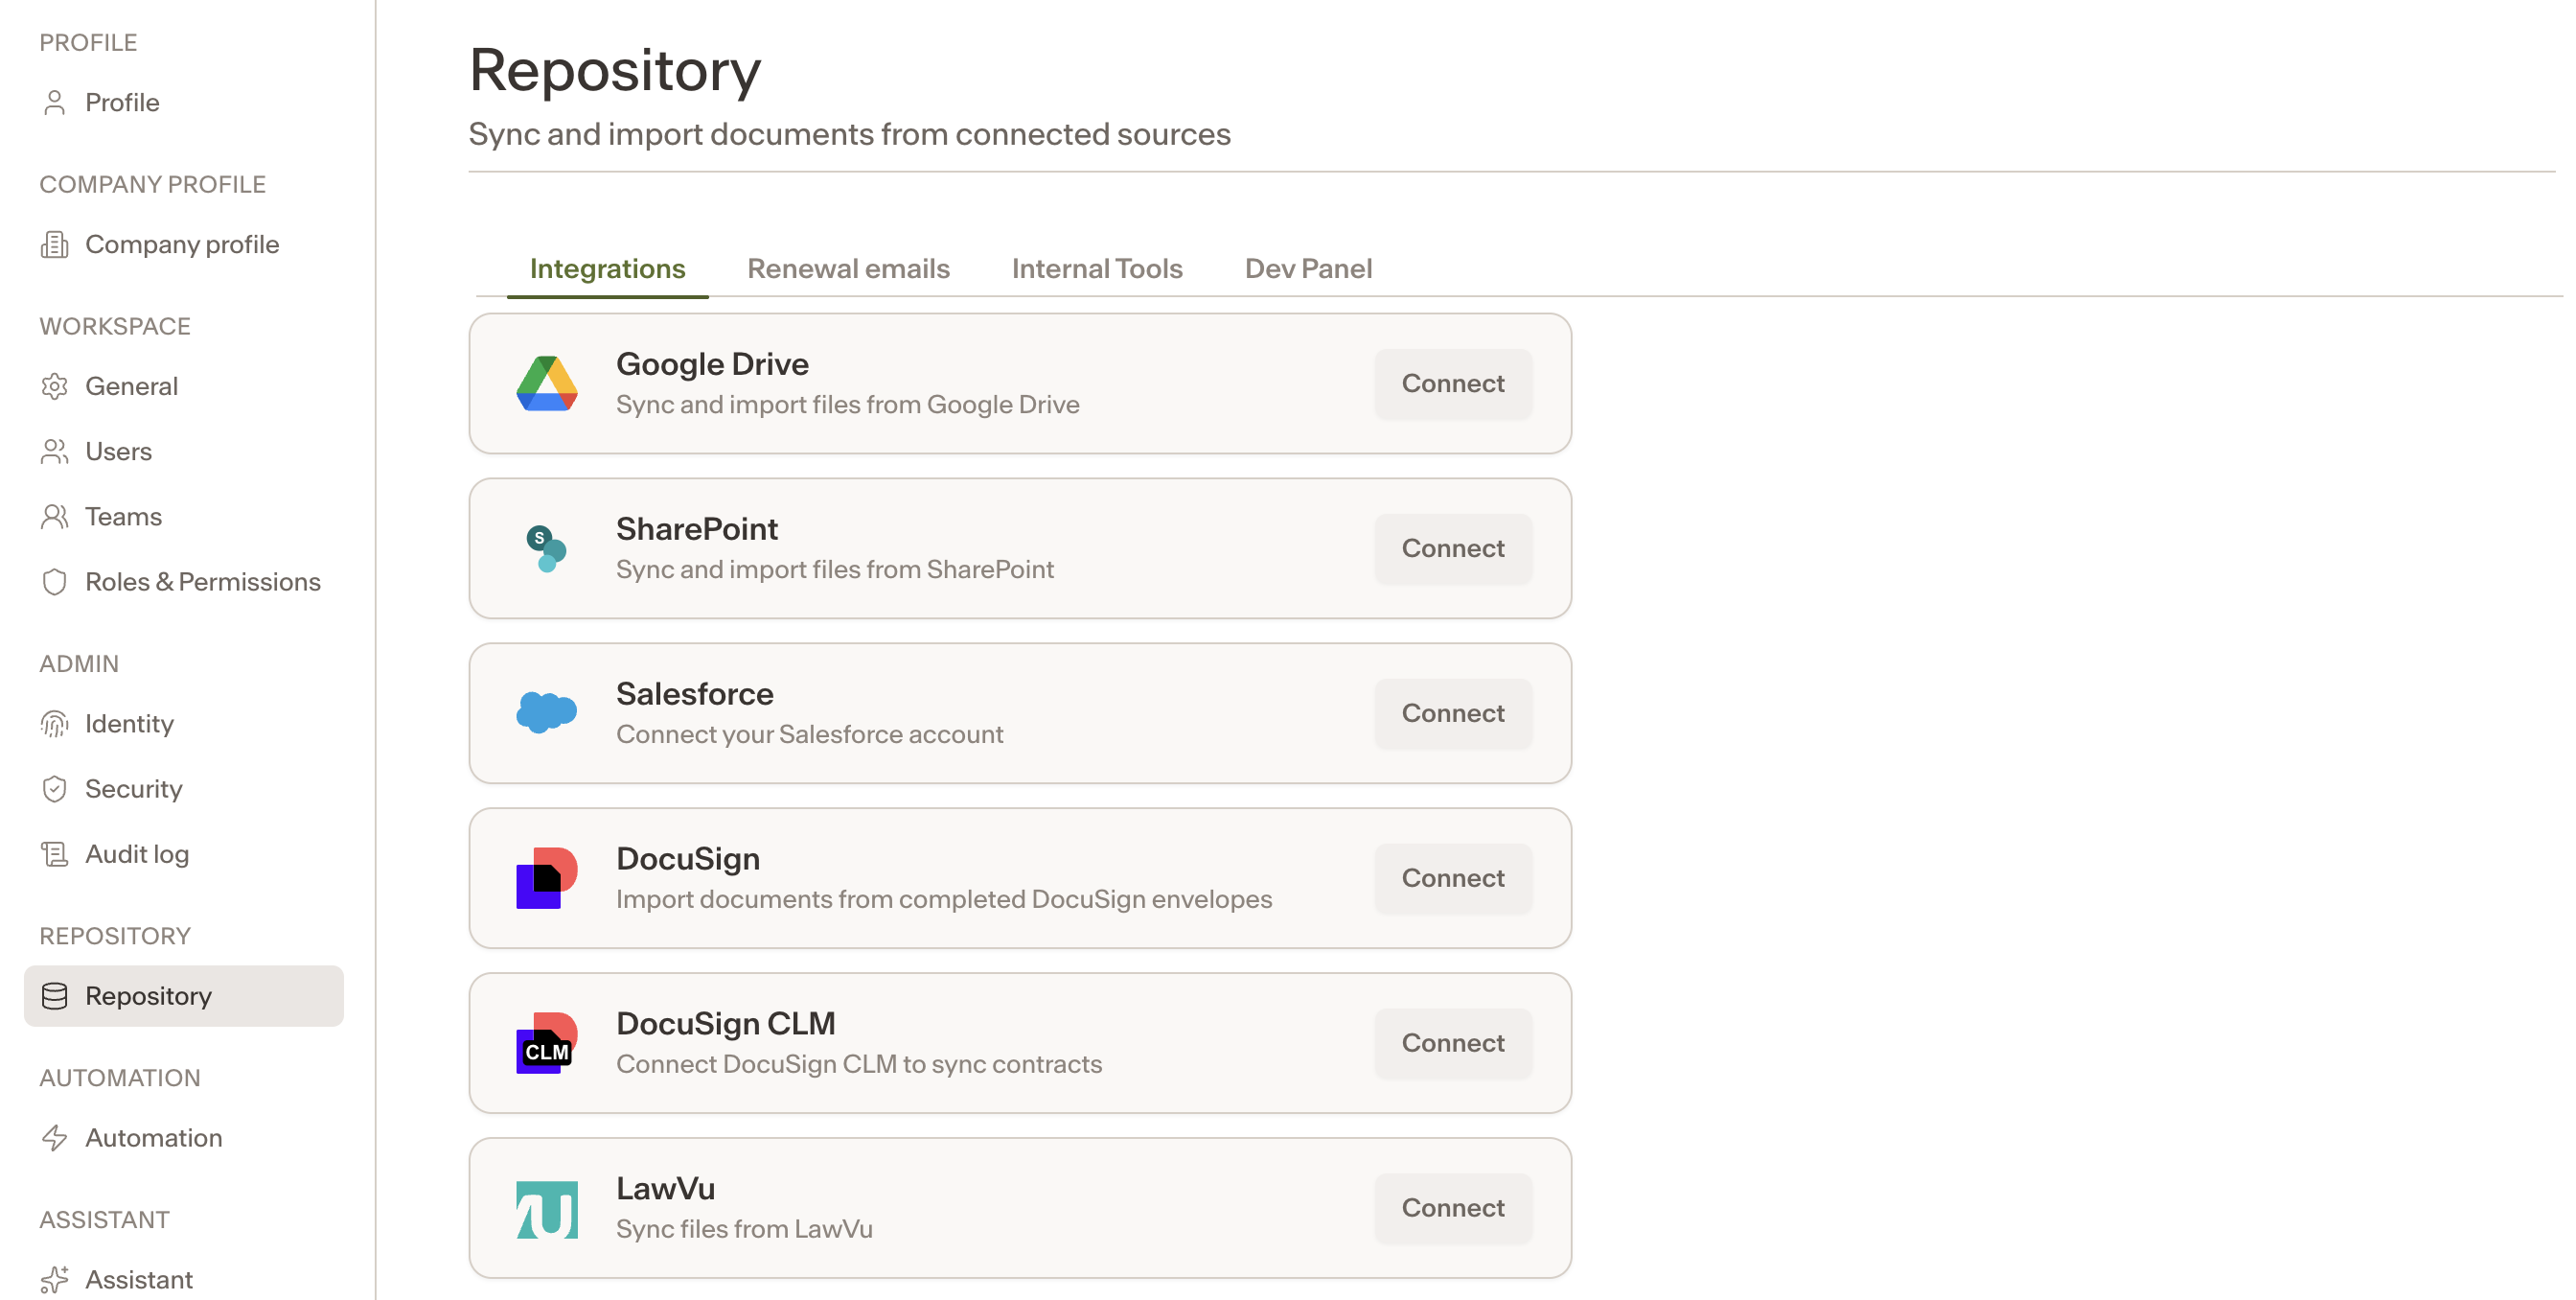
Task: Open the Renewal emails tab
Action: coord(849,269)
